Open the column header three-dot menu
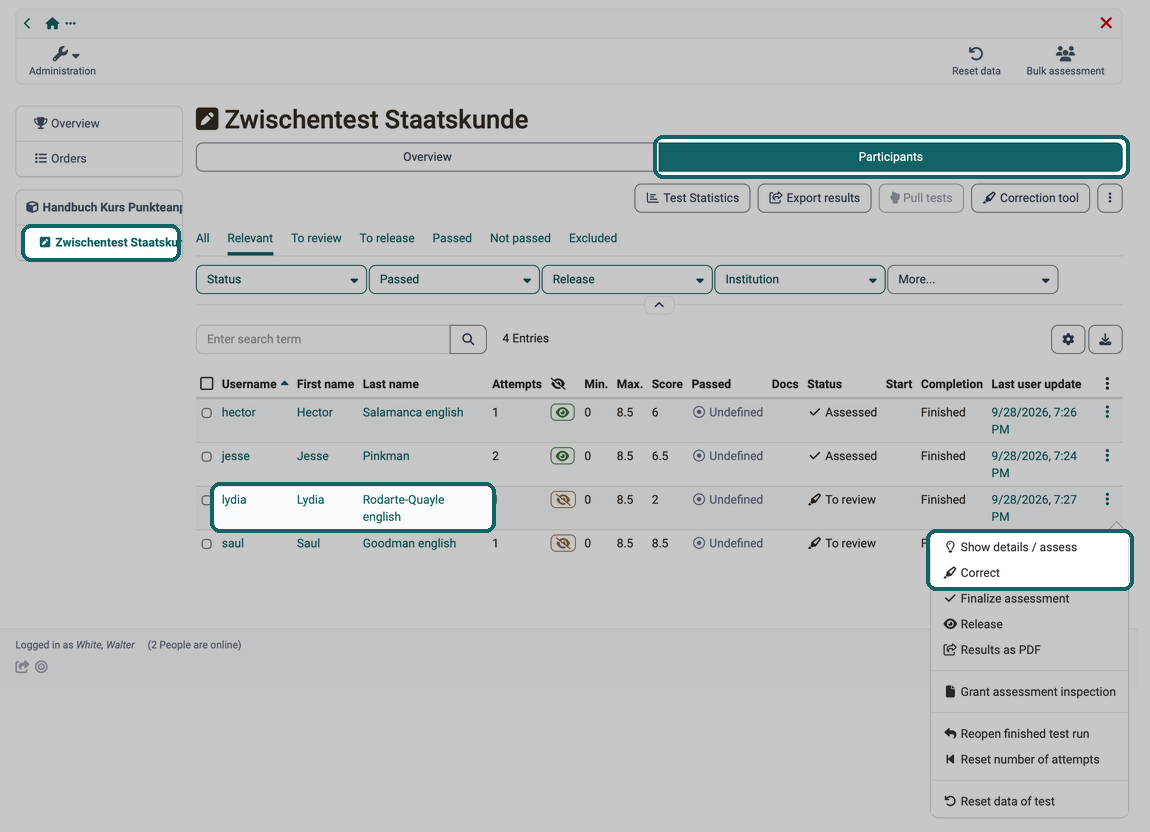Screen dimensions: 1150x832 [1107, 384]
